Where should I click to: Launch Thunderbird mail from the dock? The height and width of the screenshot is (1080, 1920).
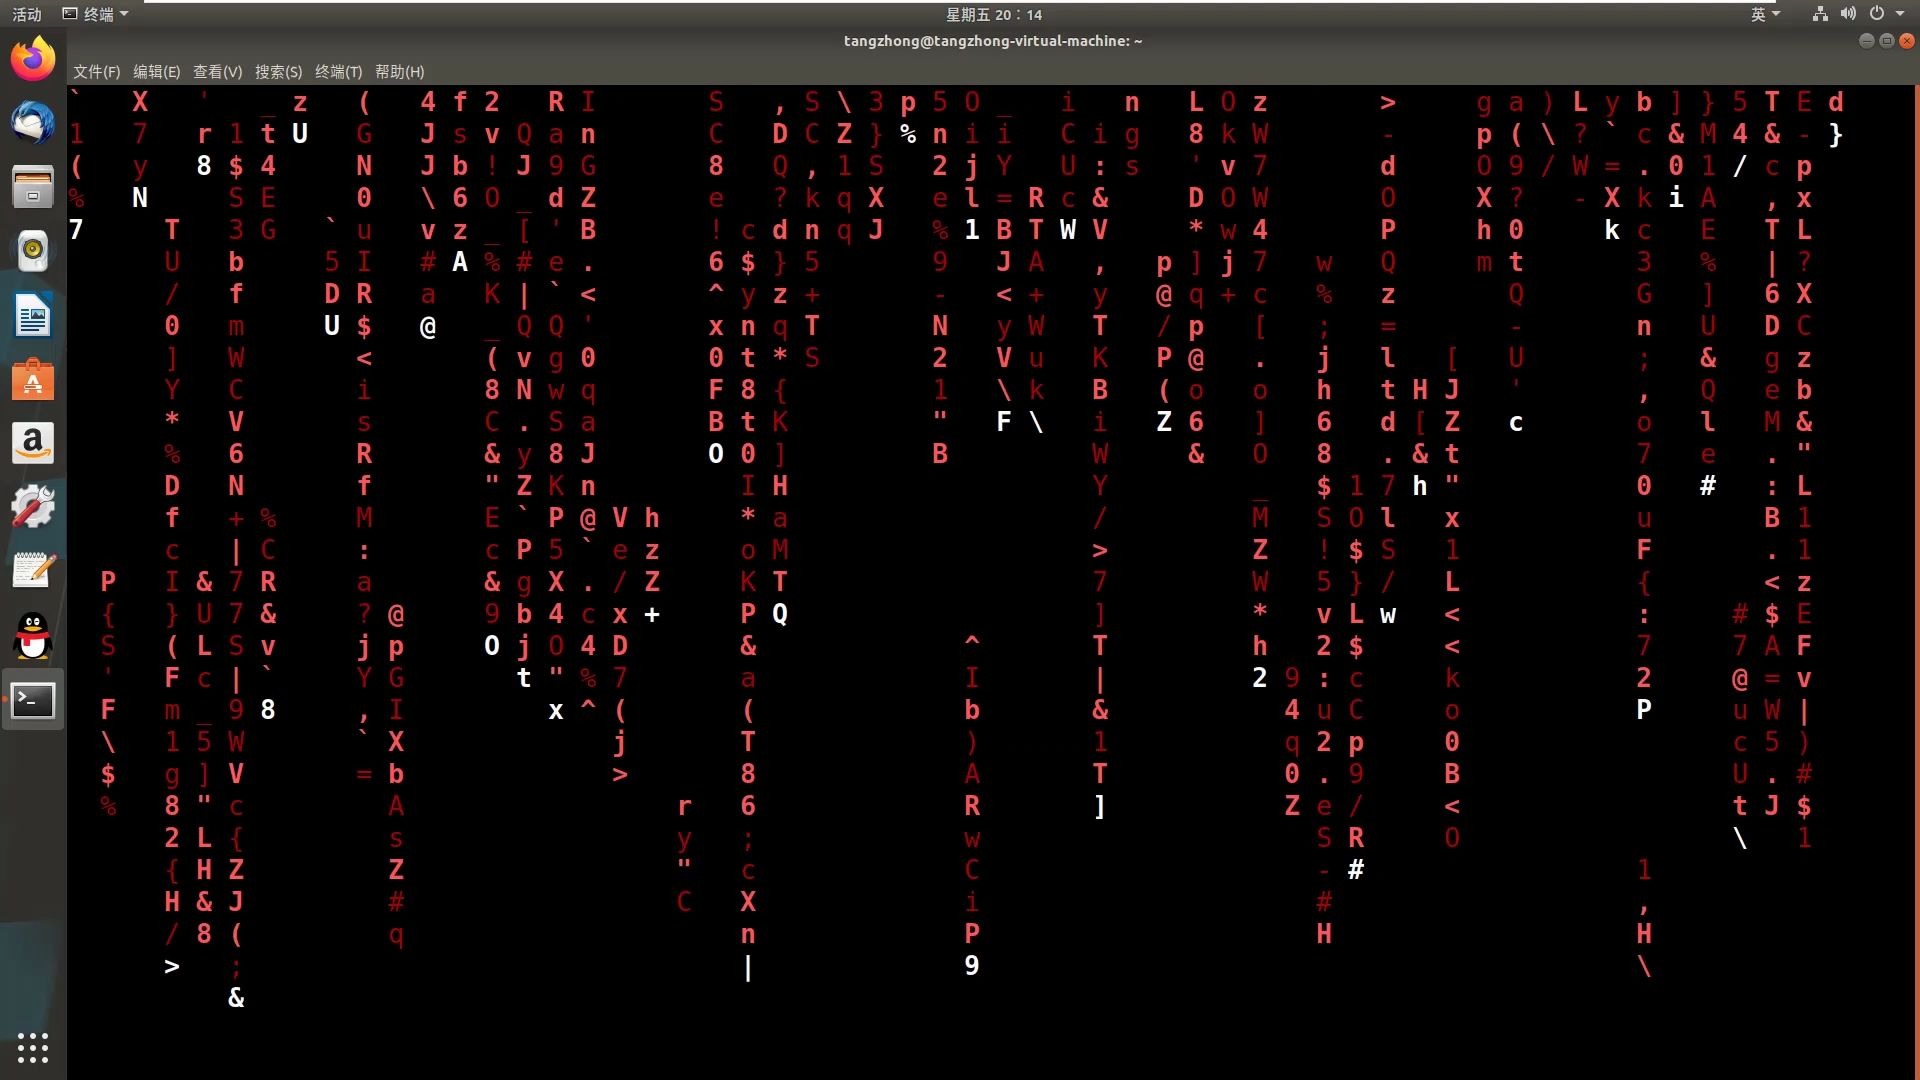tap(33, 123)
